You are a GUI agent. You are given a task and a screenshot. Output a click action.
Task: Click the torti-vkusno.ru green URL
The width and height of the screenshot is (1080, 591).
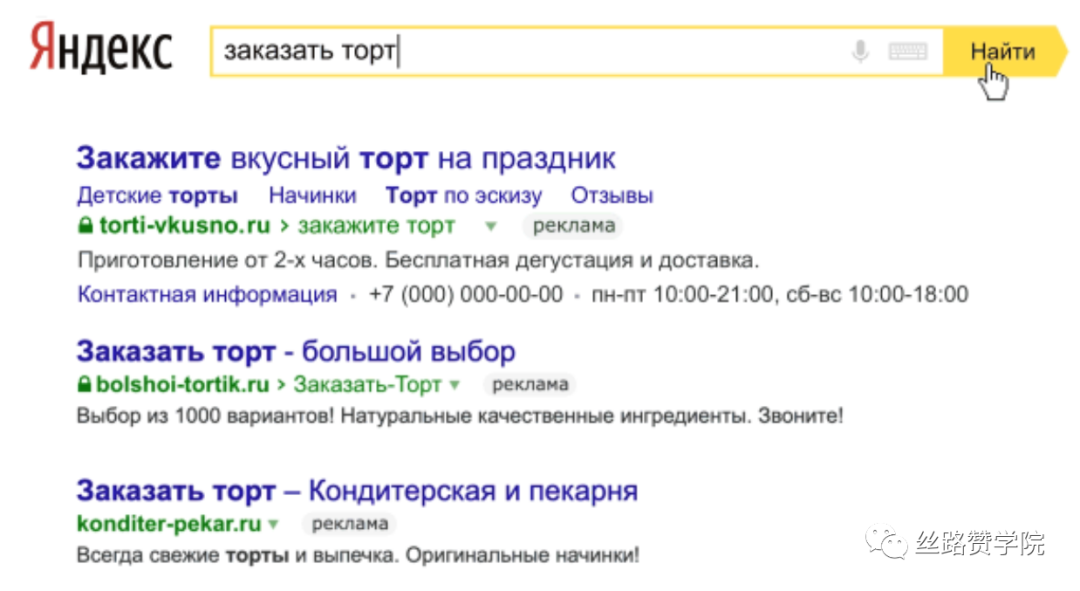pyautogui.click(x=185, y=225)
